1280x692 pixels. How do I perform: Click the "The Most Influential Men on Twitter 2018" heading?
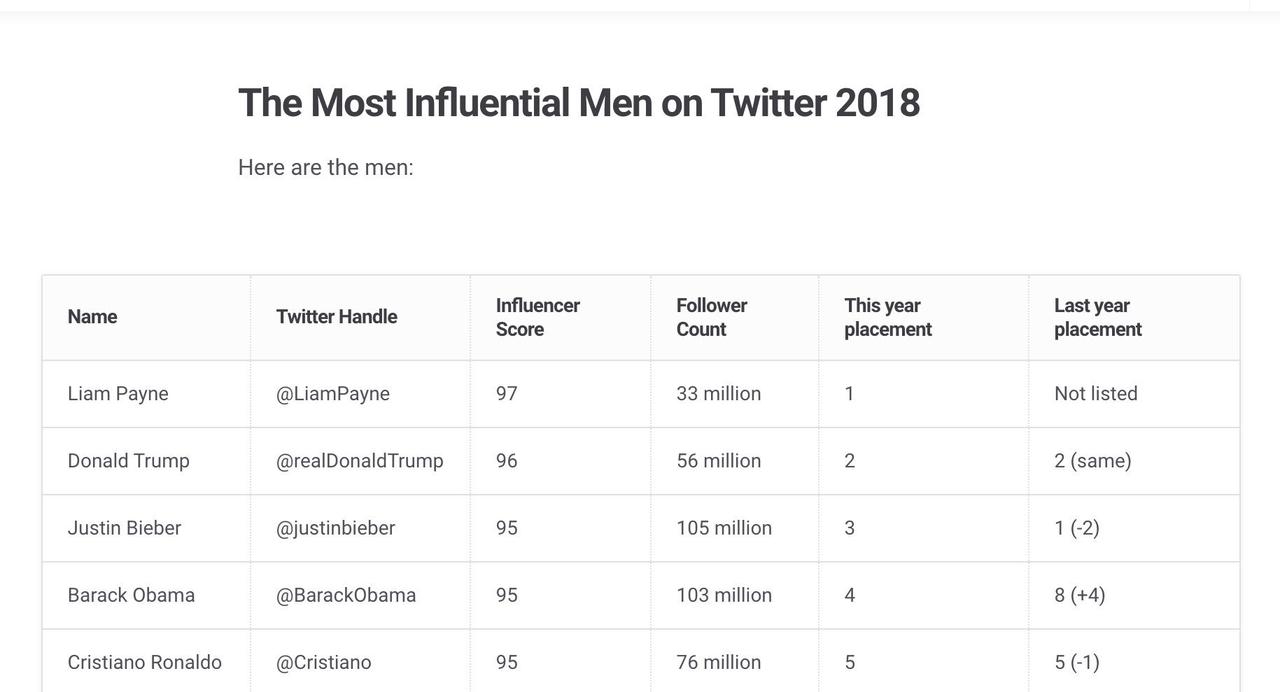click(x=578, y=103)
